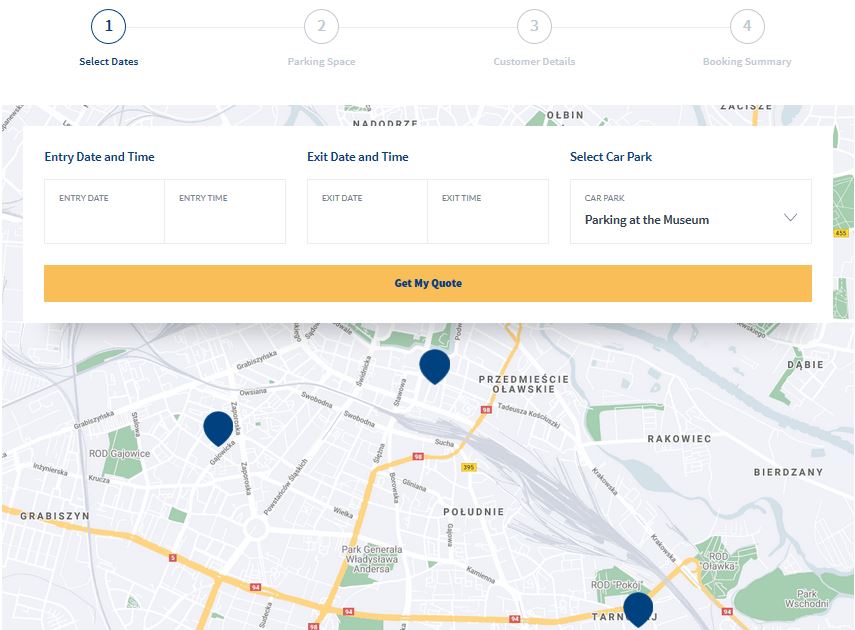This screenshot has height=630, width=855.
Task: Click the step 2 Parking Space circle
Action: click(321, 26)
